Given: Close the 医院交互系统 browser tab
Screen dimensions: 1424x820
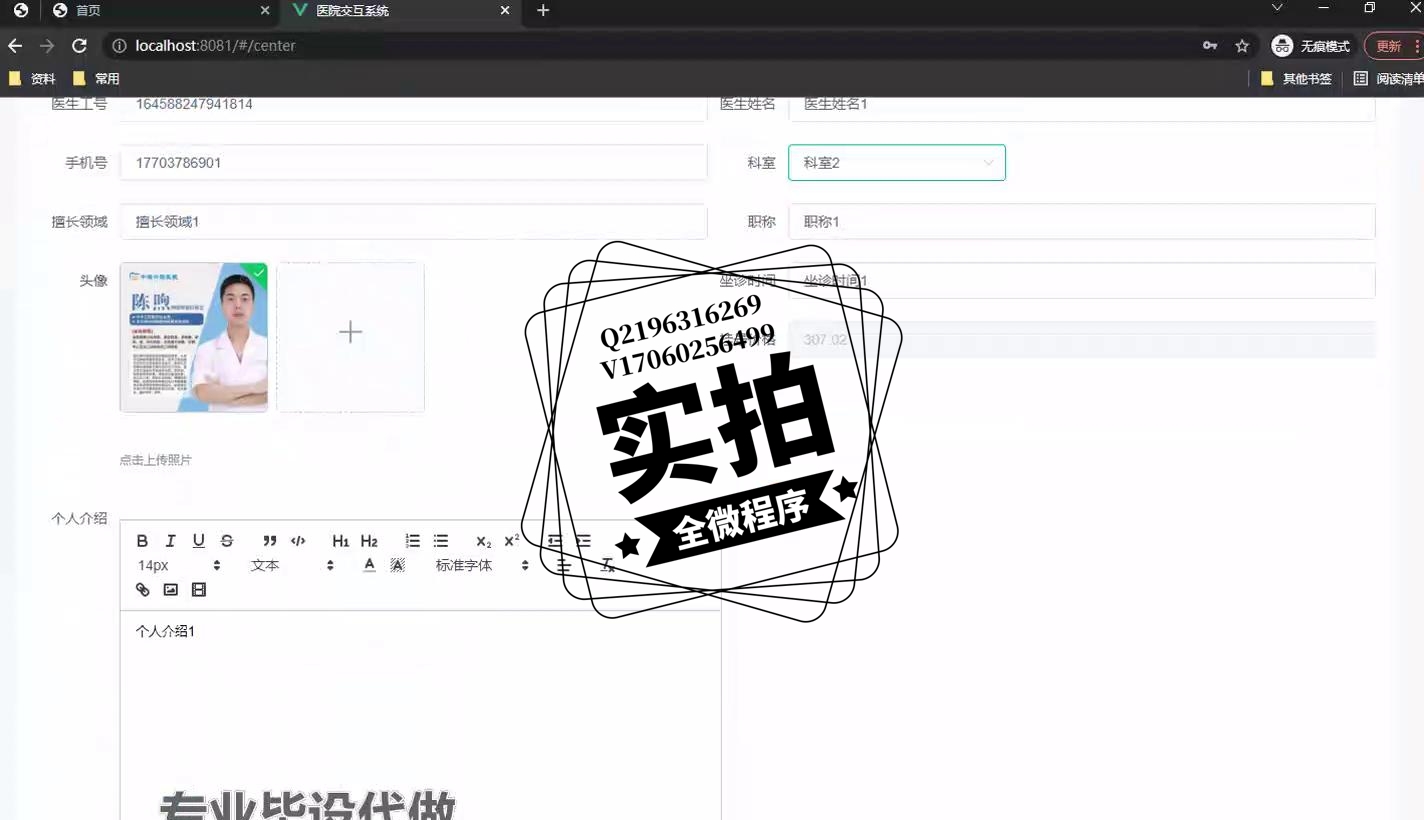Looking at the screenshot, I should [505, 11].
